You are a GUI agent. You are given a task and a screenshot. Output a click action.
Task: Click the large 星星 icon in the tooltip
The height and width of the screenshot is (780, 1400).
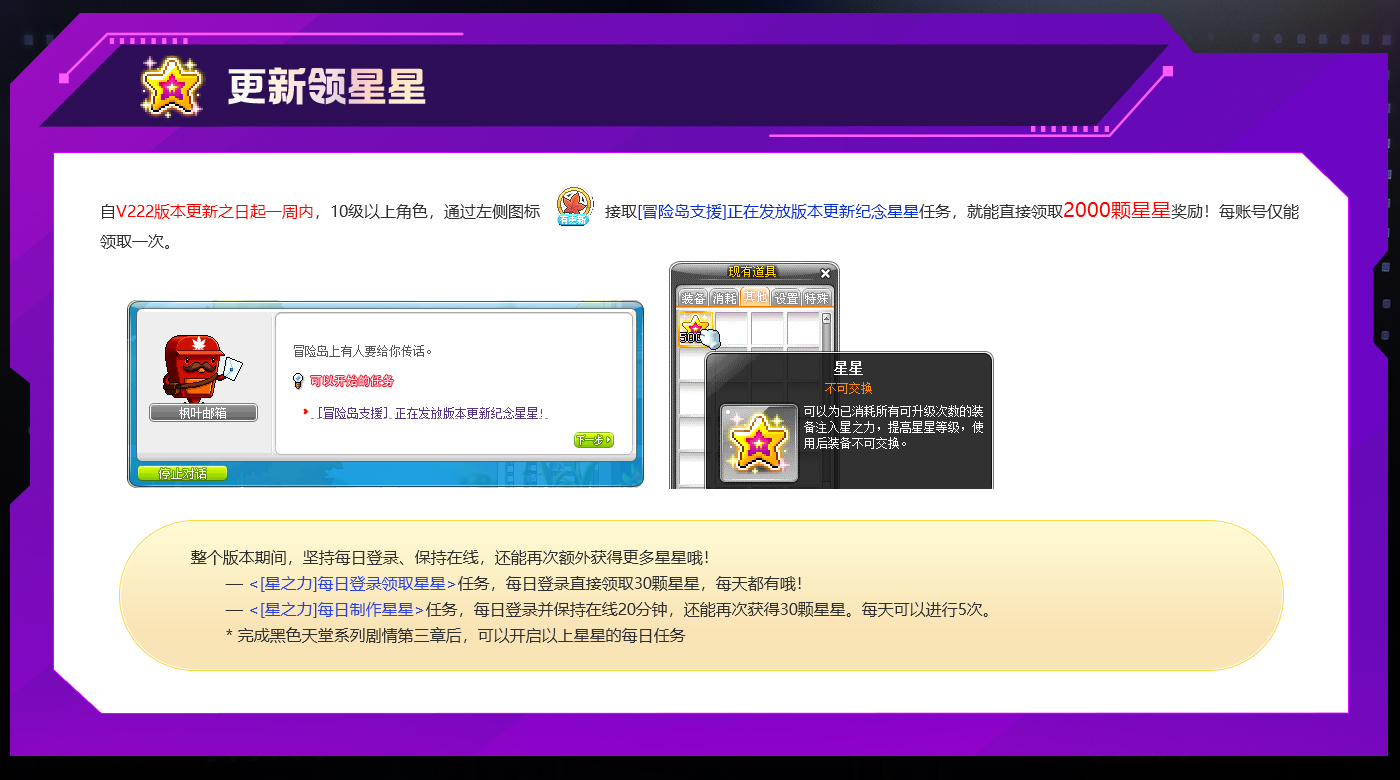[x=758, y=443]
